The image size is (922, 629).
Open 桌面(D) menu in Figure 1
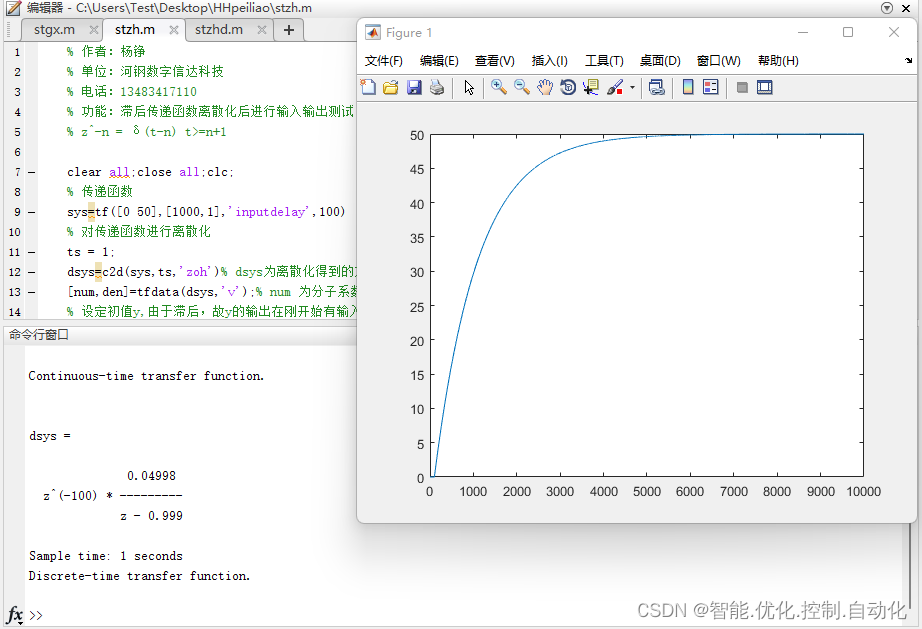pyautogui.click(x=660, y=61)
